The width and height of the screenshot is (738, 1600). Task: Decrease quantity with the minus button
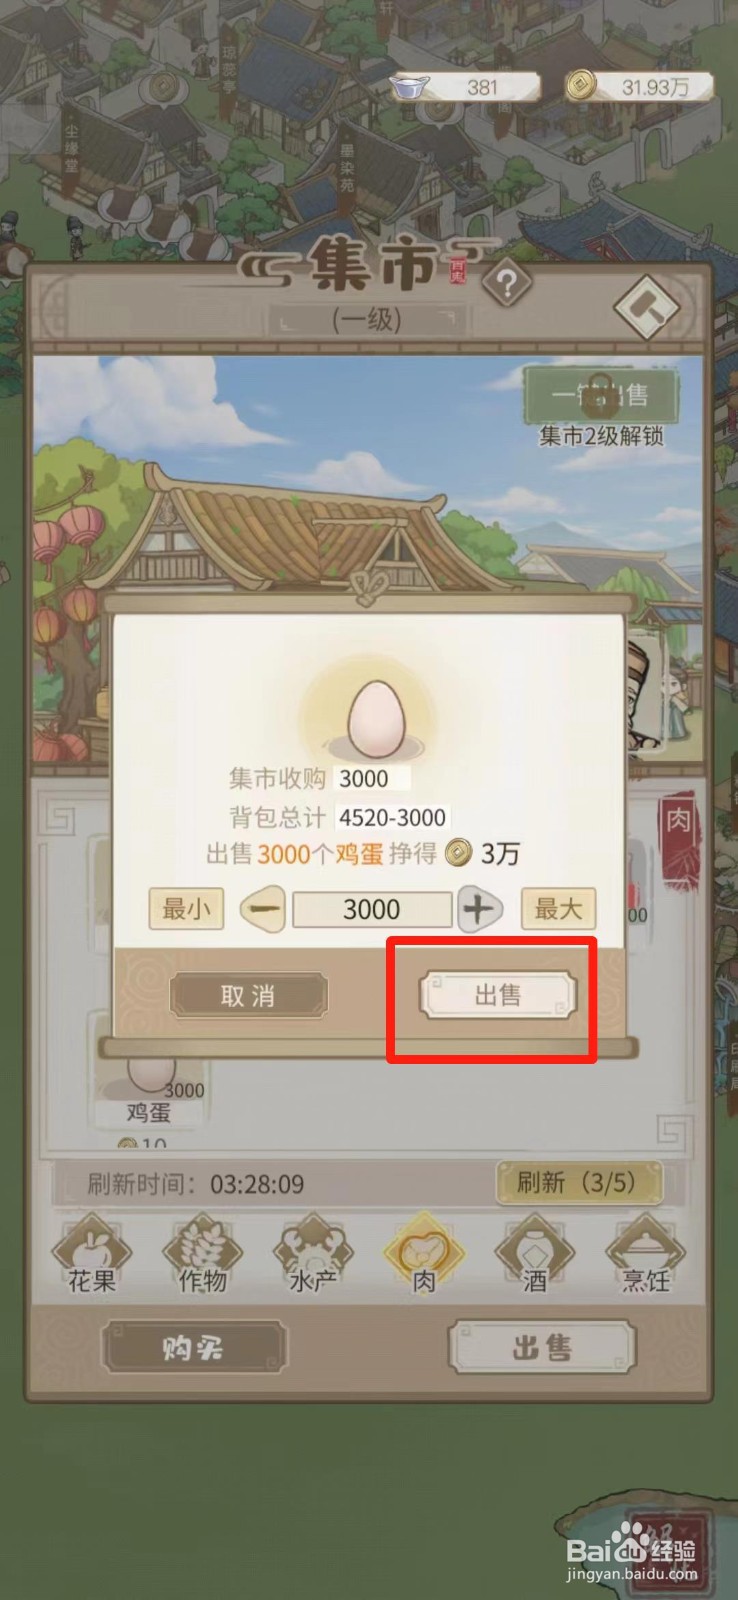(x=264, y=909)
